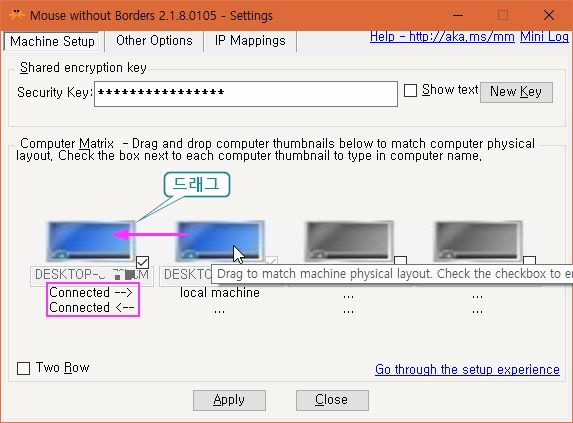
Task: Open the Mini Log link
Action: point(544,37)
